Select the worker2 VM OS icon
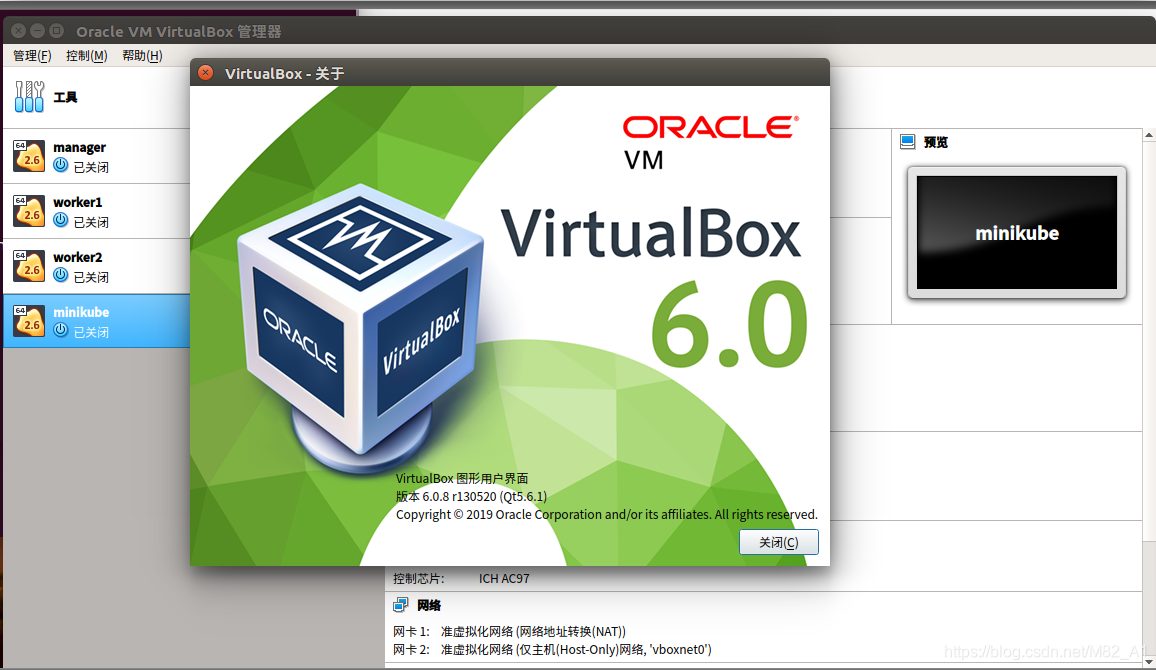The image size is (1156, 670). (29, 266)
